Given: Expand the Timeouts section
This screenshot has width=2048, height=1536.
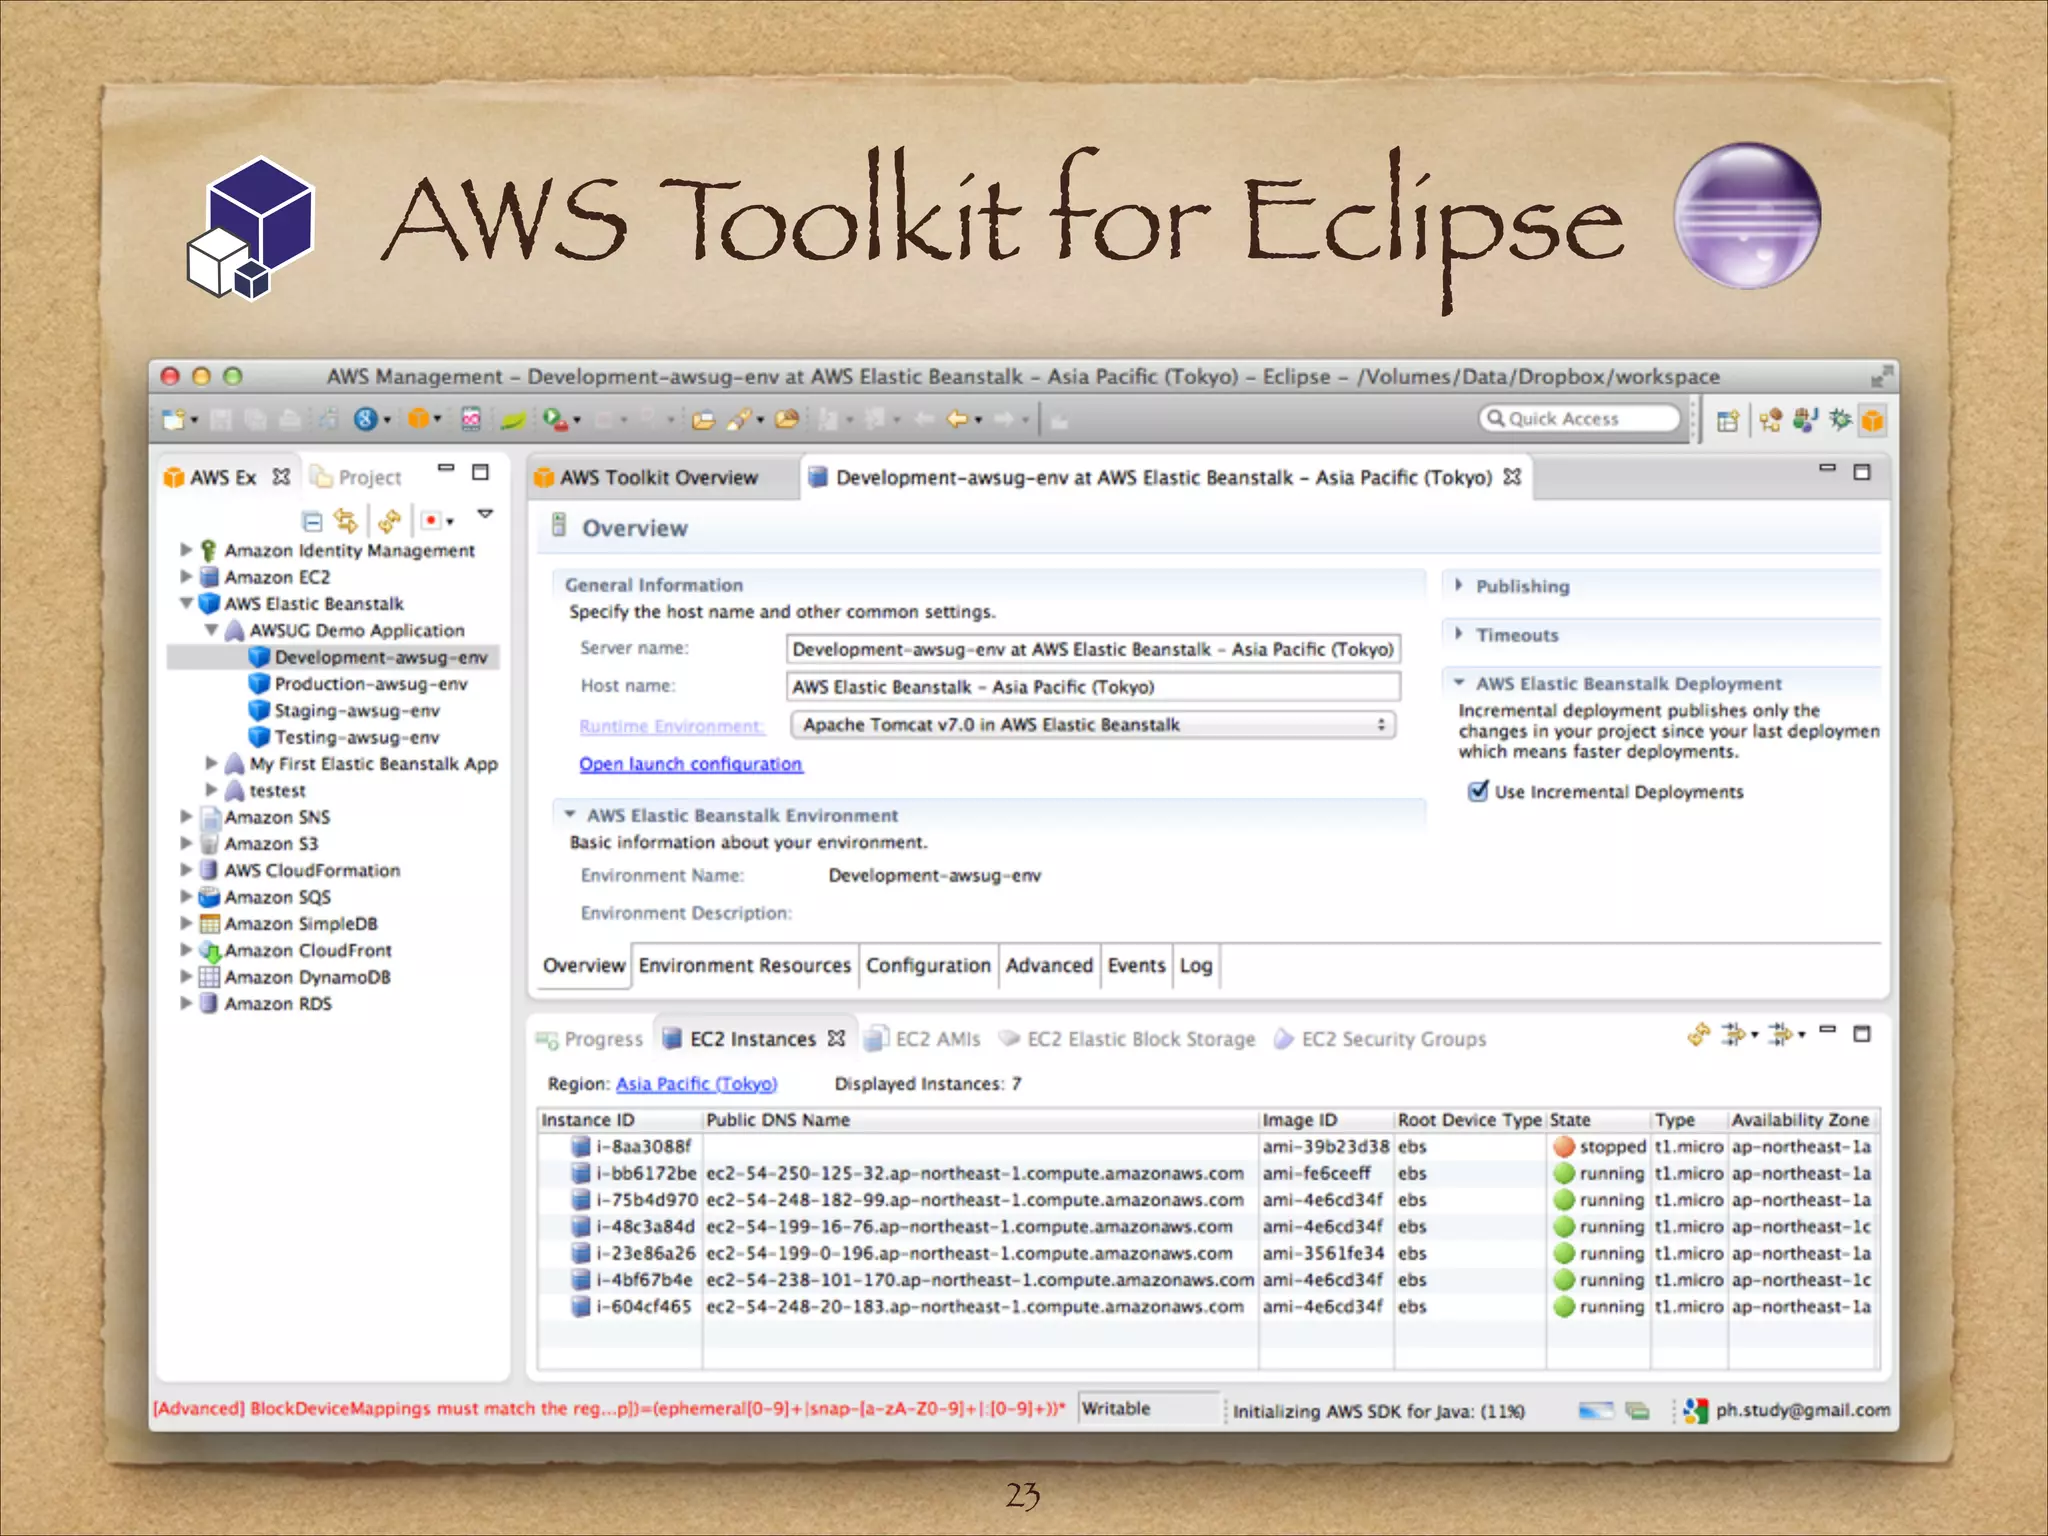Looking at the screenshot, I should [x=1458, y=634].
